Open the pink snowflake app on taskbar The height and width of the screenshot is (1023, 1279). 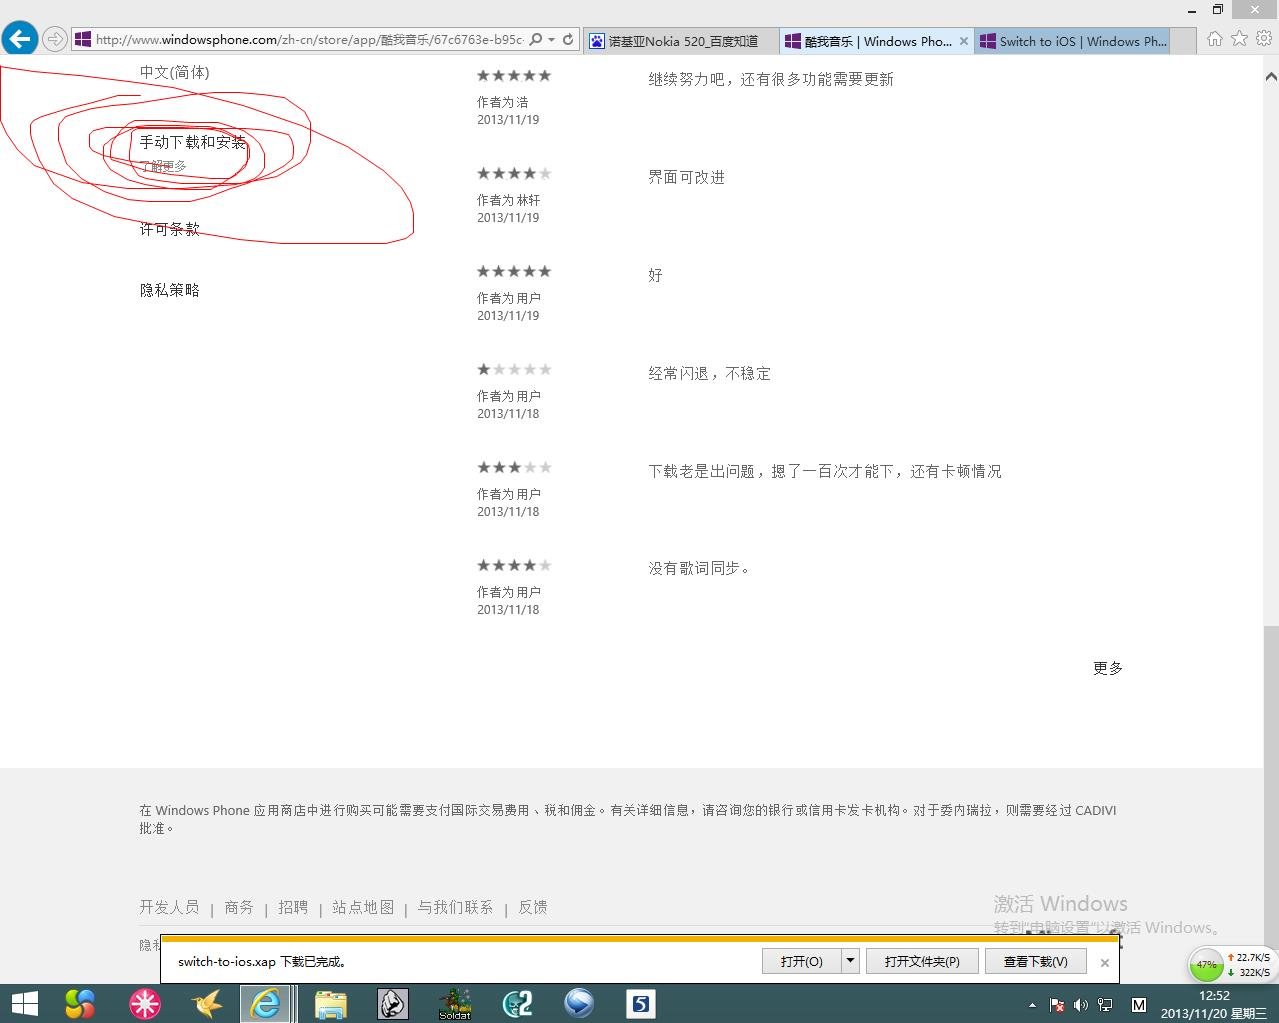point(145,1004)
